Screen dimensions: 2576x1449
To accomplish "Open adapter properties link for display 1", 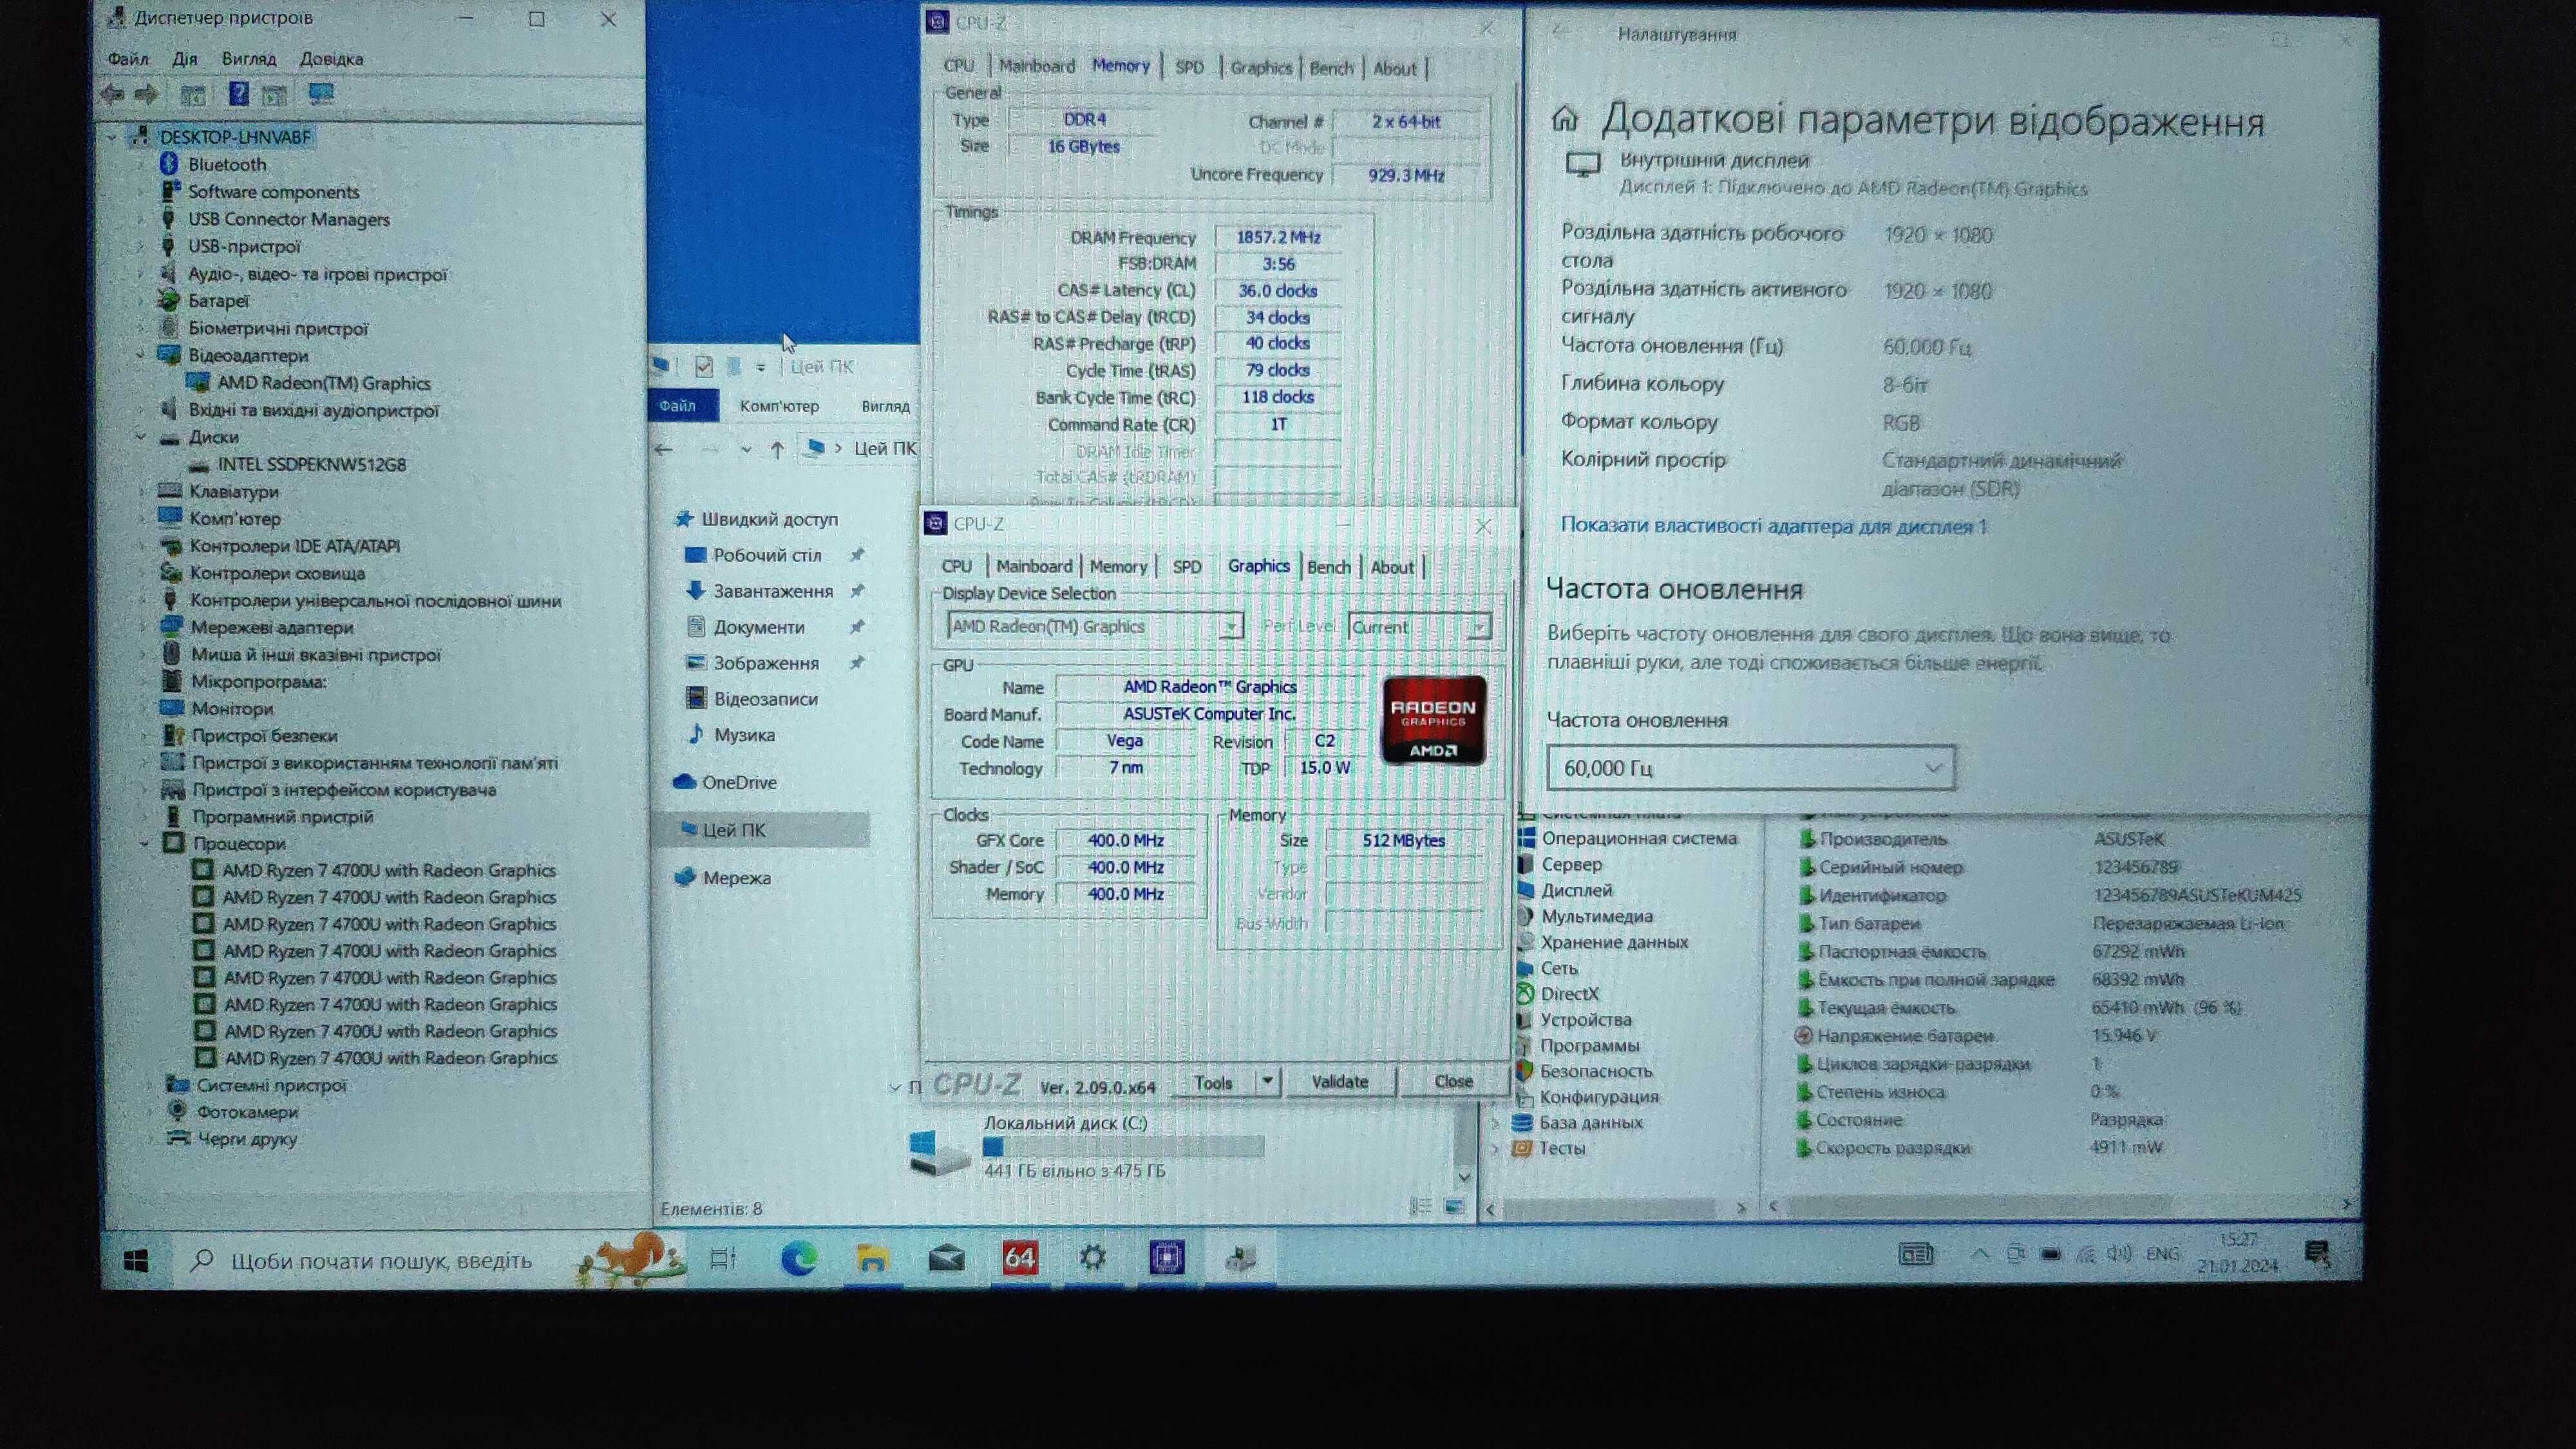I will tap(1774, 526).
